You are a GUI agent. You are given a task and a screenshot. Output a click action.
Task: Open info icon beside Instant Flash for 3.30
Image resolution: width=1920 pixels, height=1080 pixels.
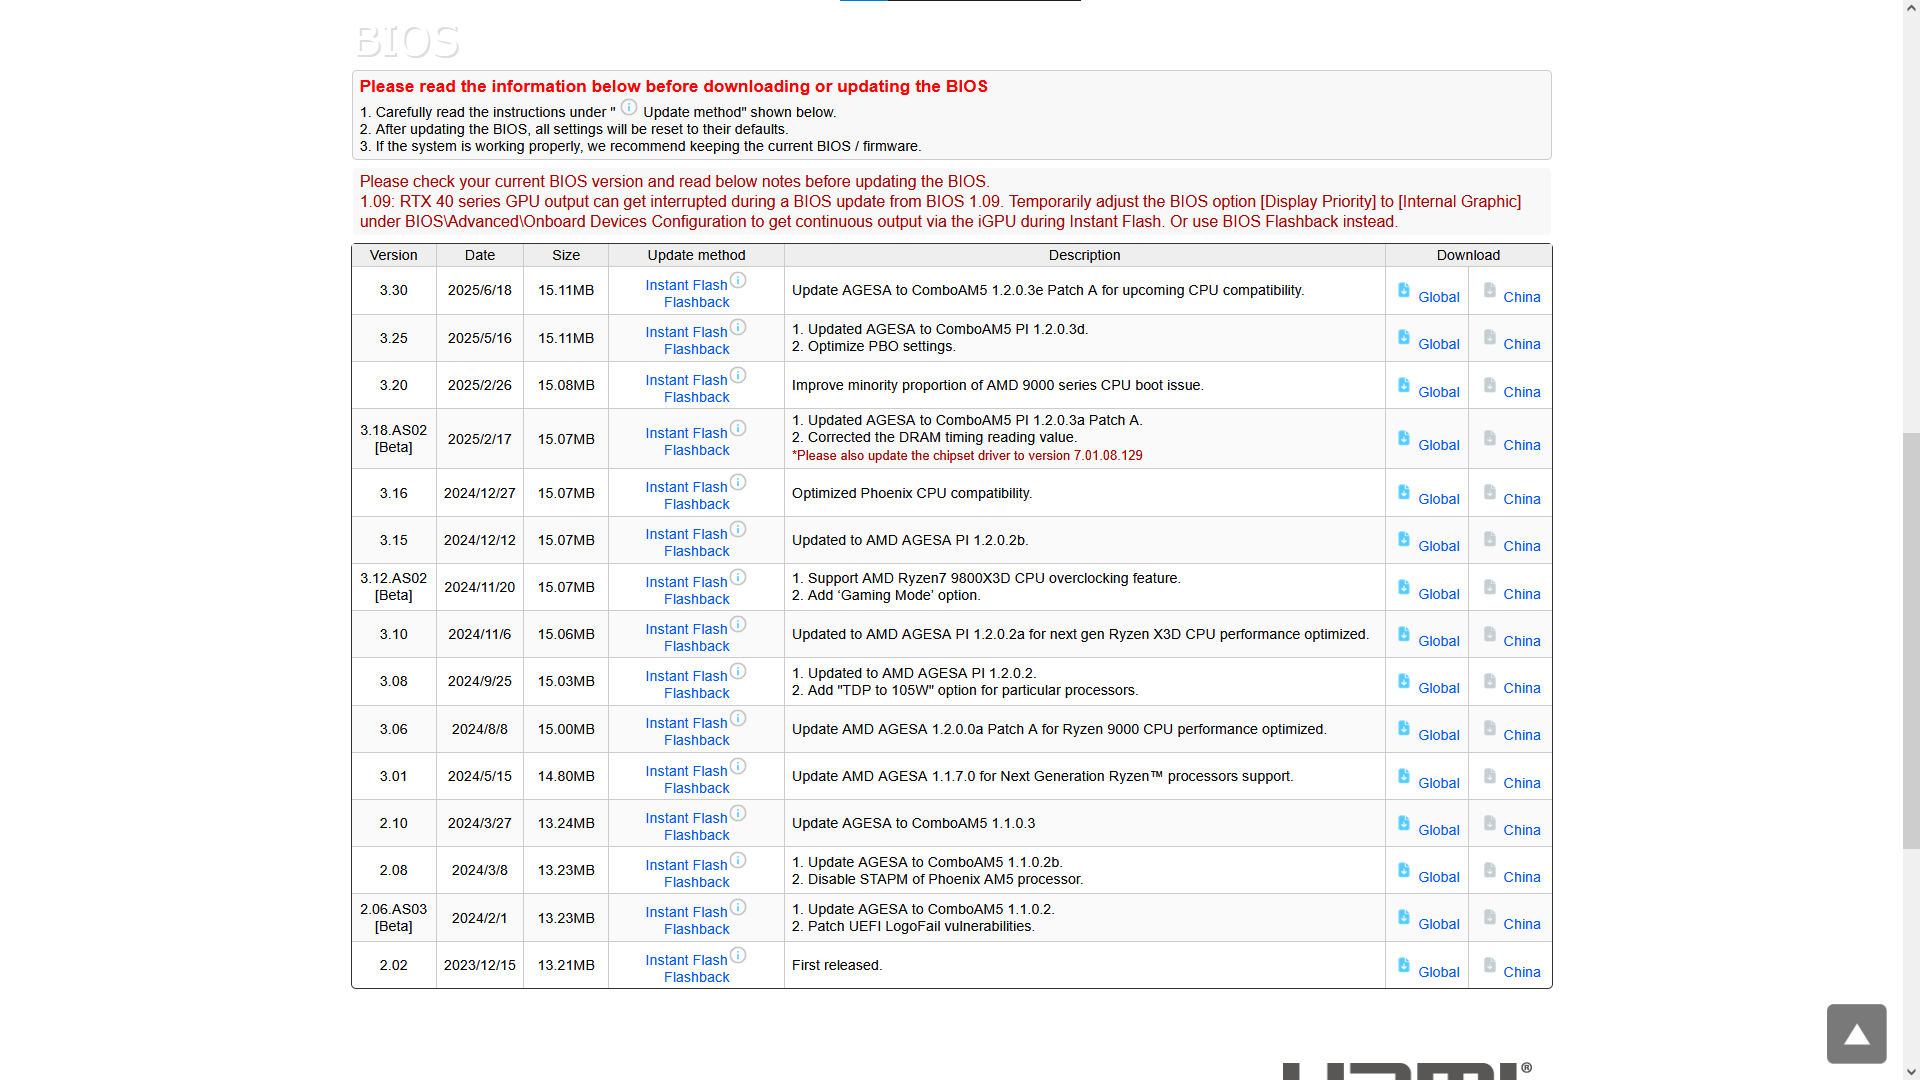[738, 280]
